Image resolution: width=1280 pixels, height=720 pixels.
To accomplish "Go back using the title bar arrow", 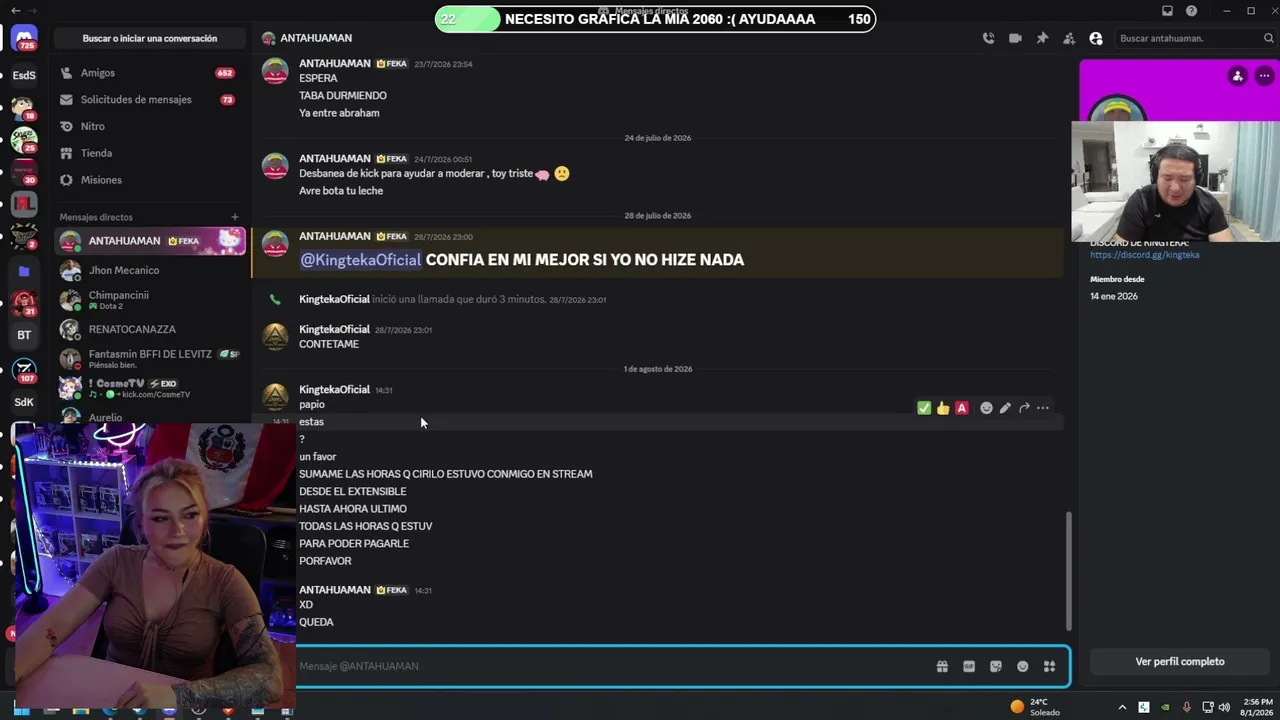I will coord(15,10).
